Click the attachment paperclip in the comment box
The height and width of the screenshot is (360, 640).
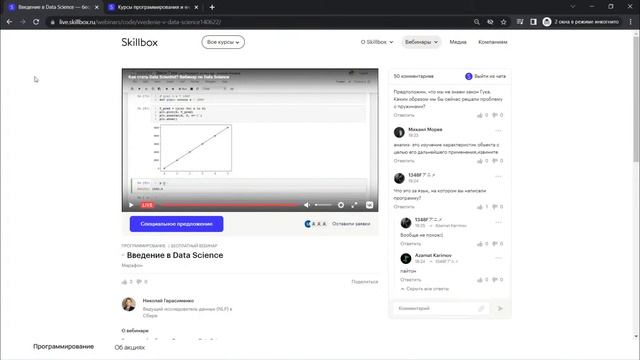click(x=481, y=309)
